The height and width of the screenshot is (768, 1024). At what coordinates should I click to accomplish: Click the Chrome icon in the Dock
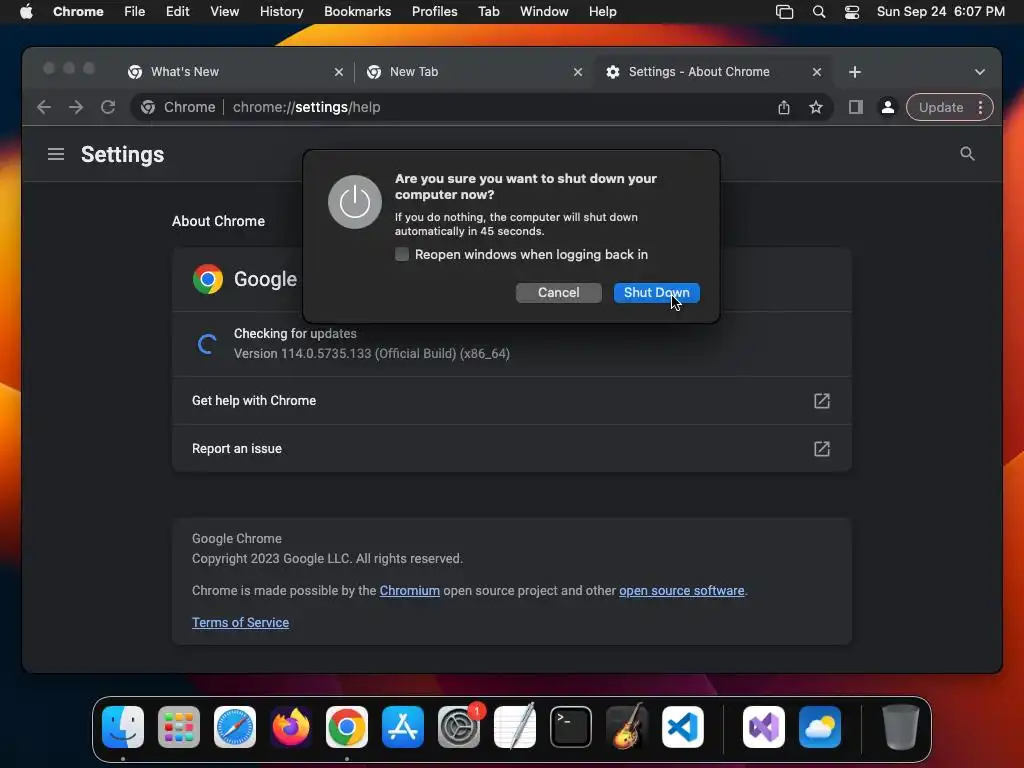click(347, 727)
